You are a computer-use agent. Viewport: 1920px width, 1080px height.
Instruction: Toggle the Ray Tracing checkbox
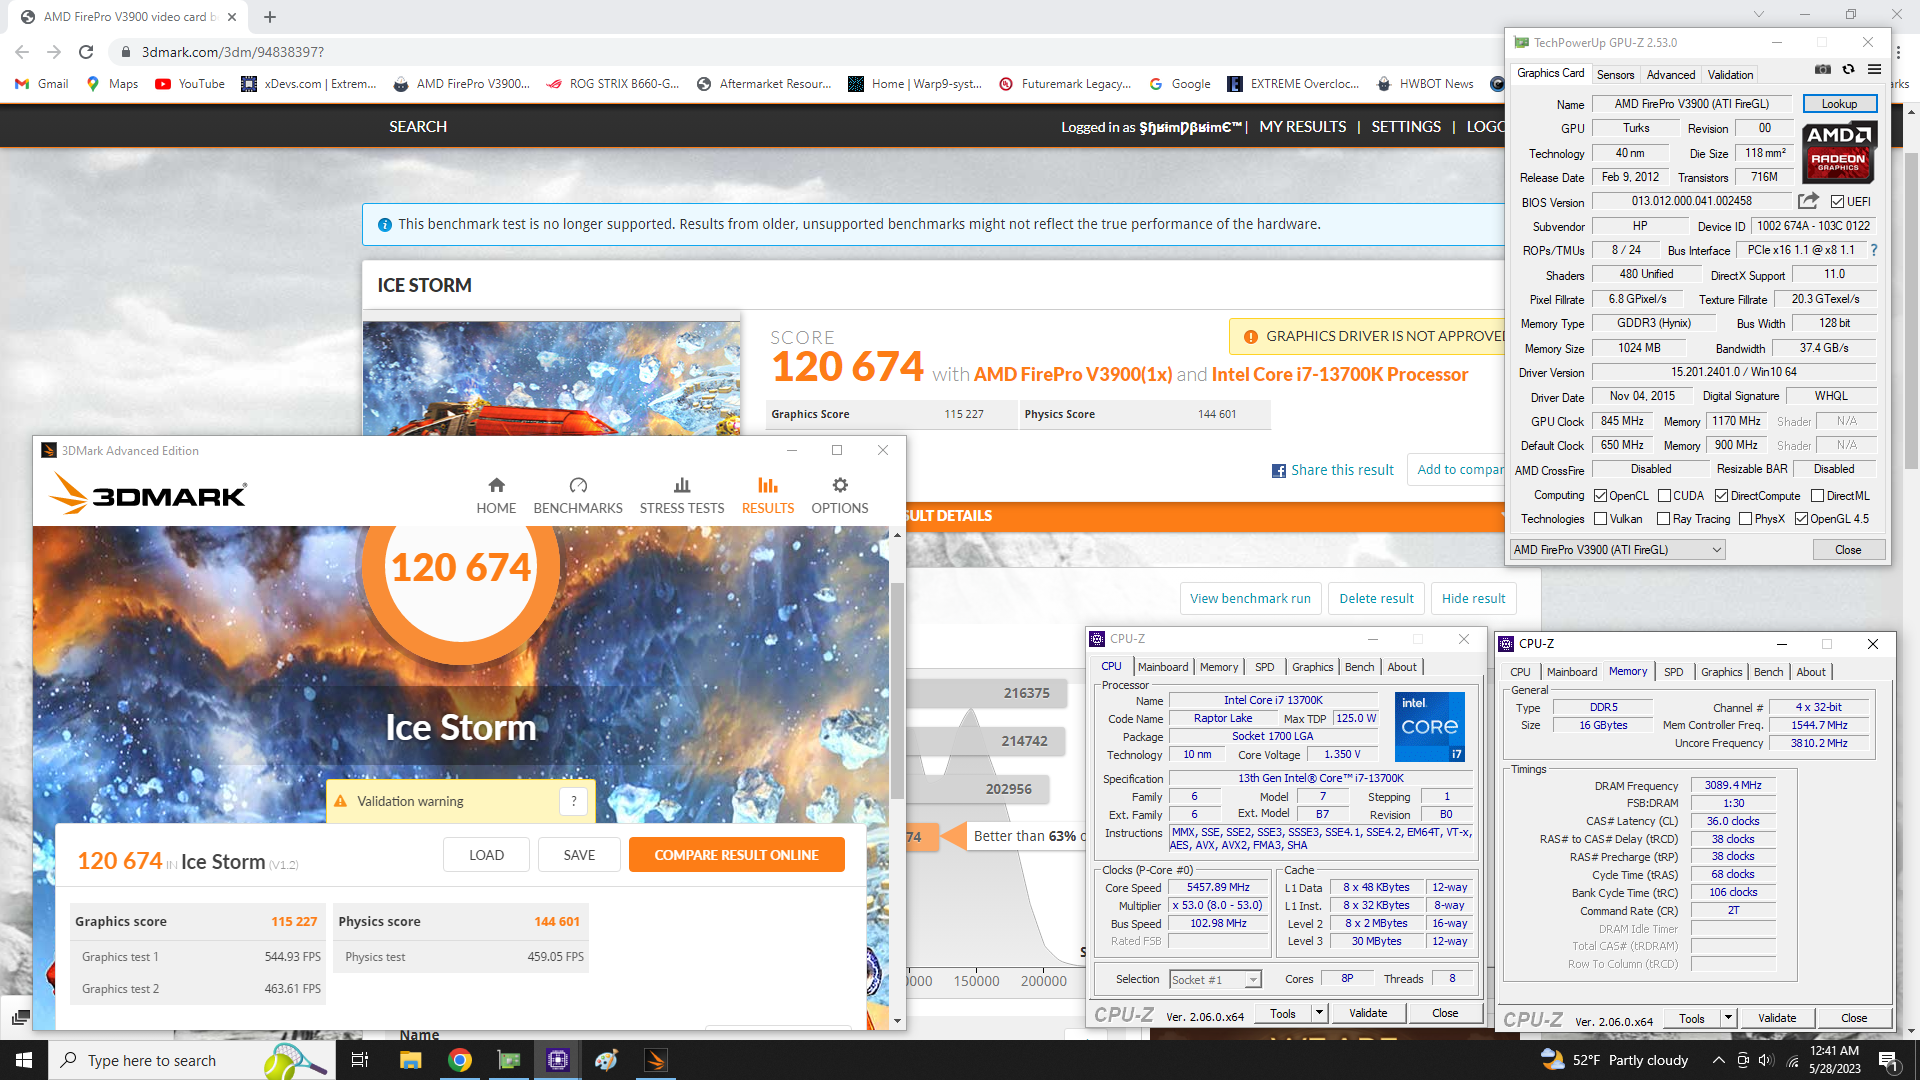click(1663, 519)
